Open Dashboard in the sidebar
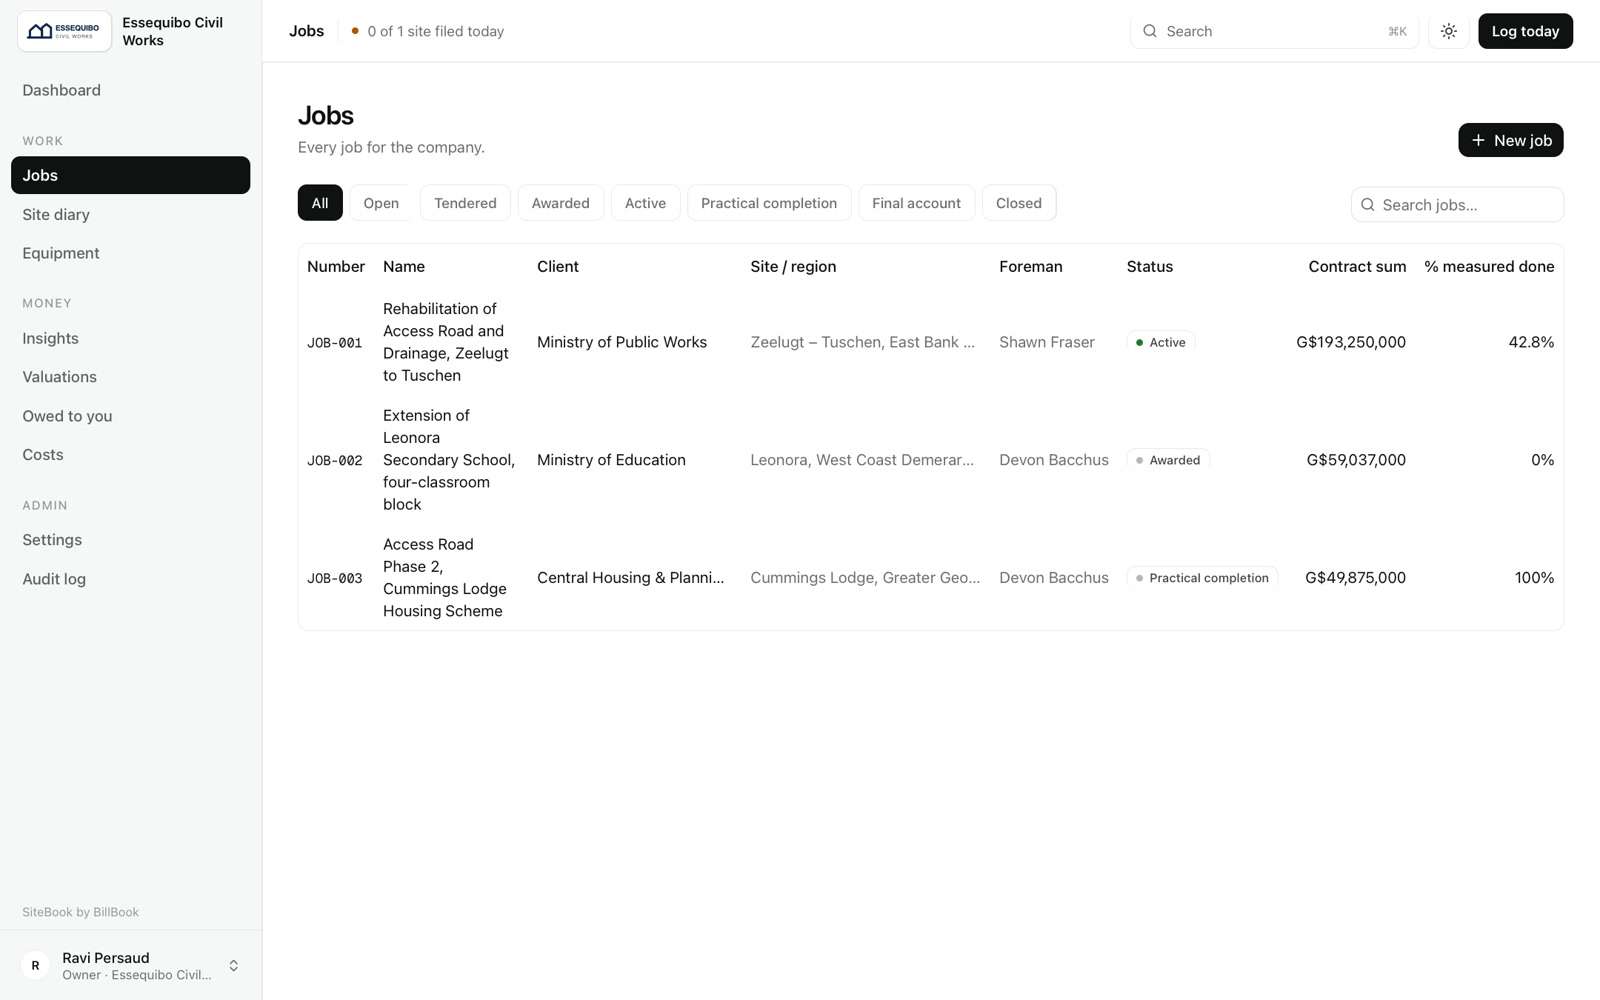The image size is (1600, 1000). click(x=130, y=90)
